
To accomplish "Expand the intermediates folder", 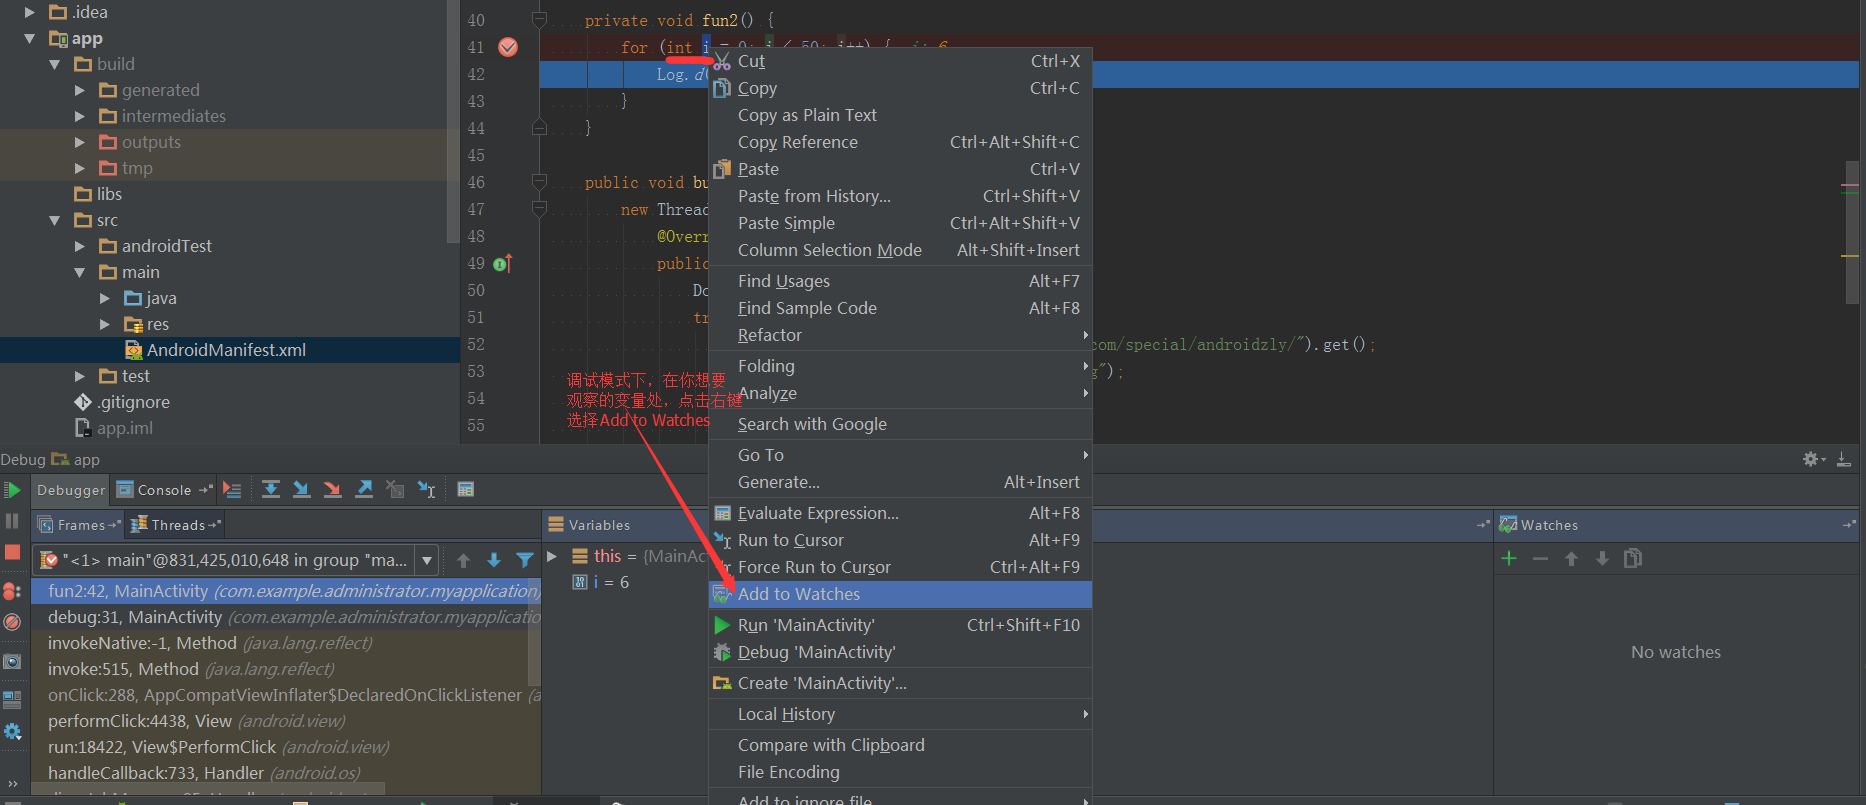I will point(80,116).
